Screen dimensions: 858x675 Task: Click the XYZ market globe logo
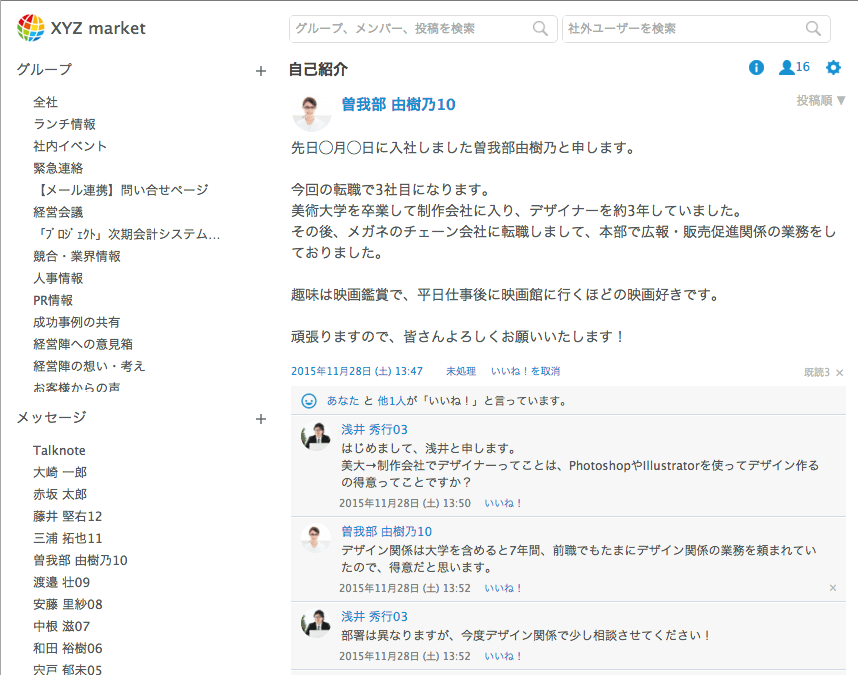point(31,28)
